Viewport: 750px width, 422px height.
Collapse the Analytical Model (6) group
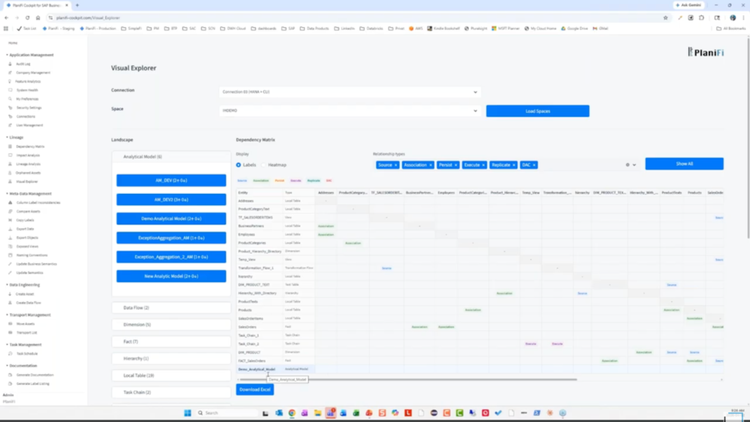coord(171,157)
